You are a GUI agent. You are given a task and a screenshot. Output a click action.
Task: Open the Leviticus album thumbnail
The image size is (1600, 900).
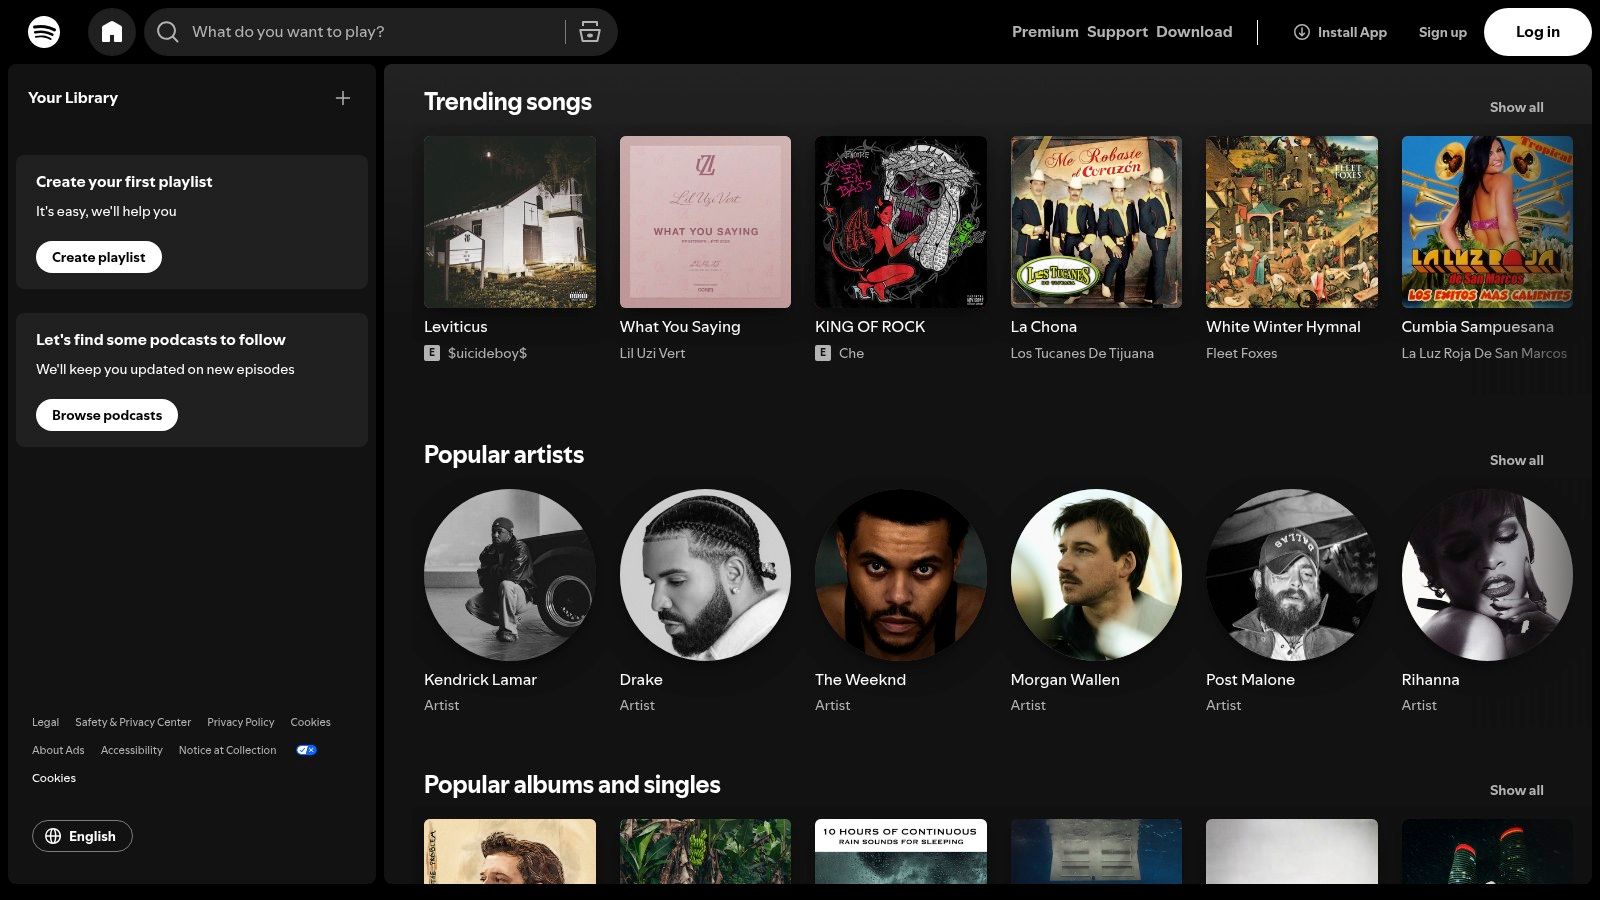[x=510, y=221]
